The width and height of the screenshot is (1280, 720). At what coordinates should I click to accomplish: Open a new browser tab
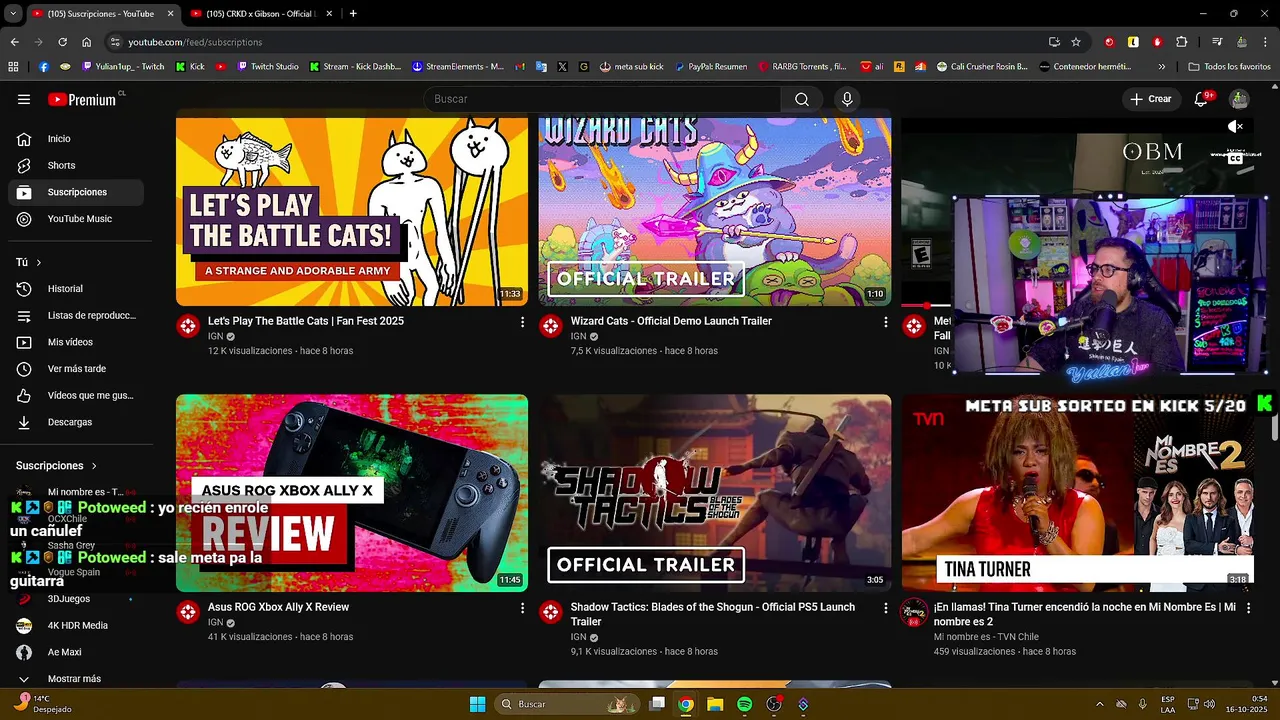353,14
